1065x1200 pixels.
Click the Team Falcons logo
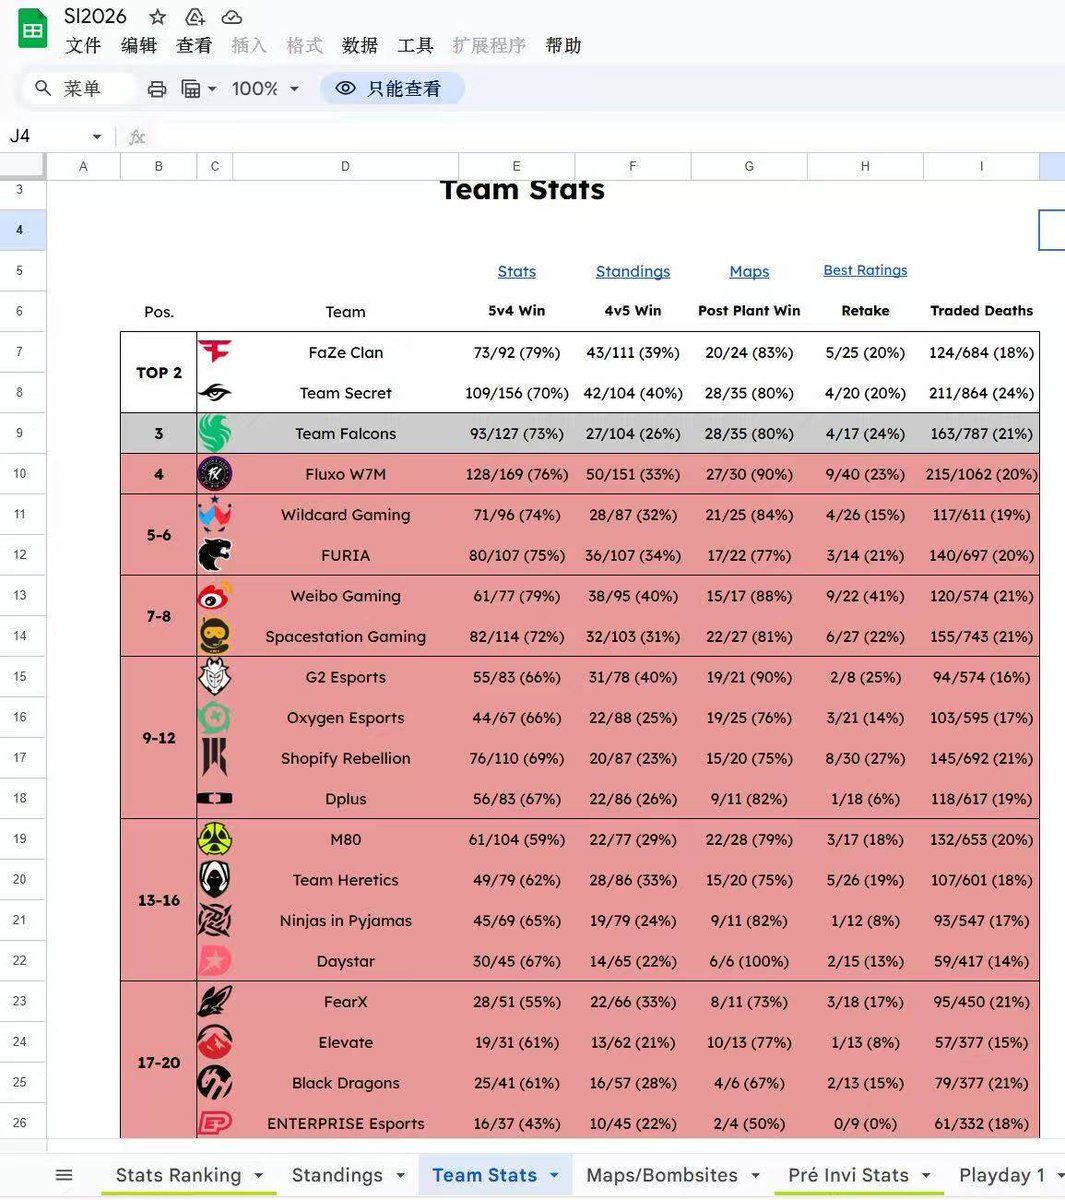[x=214, y=433]
